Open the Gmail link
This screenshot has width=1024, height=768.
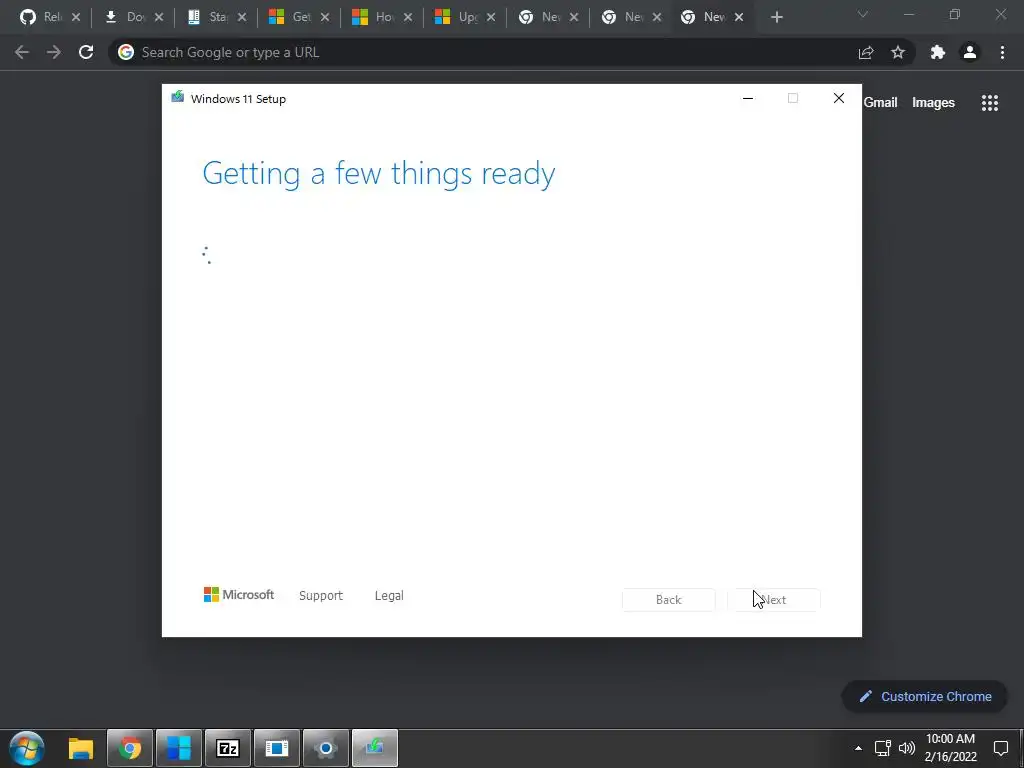point(880,103)
